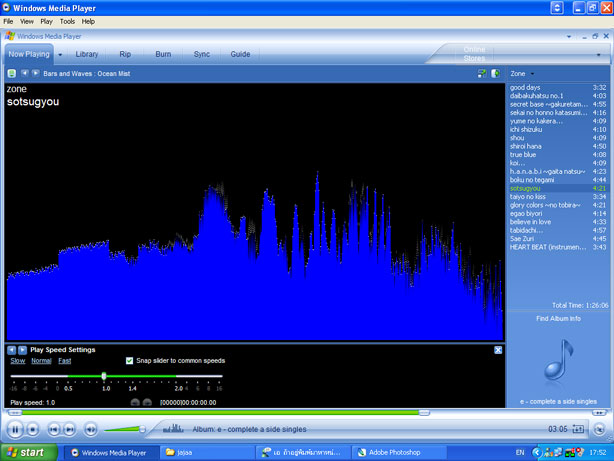Image resolution: width=614 pixels, height=461 pixels.
Task: Open the File menu
Action: click(8, 22)
